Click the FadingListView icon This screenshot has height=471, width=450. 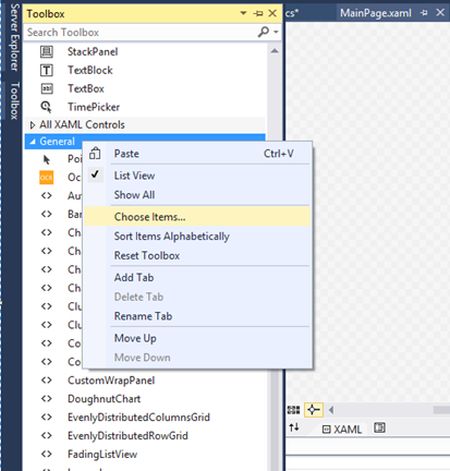pos(46,454)
